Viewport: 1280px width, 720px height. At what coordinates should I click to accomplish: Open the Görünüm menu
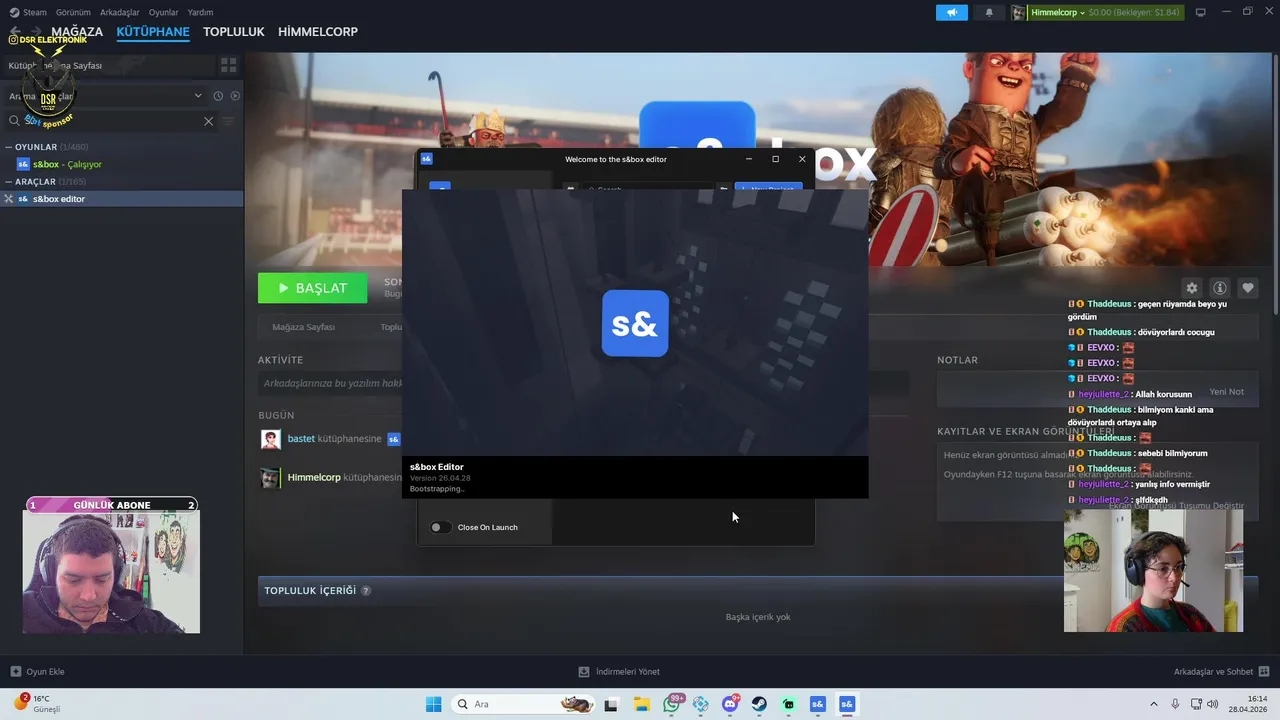[x=73, y=12]
